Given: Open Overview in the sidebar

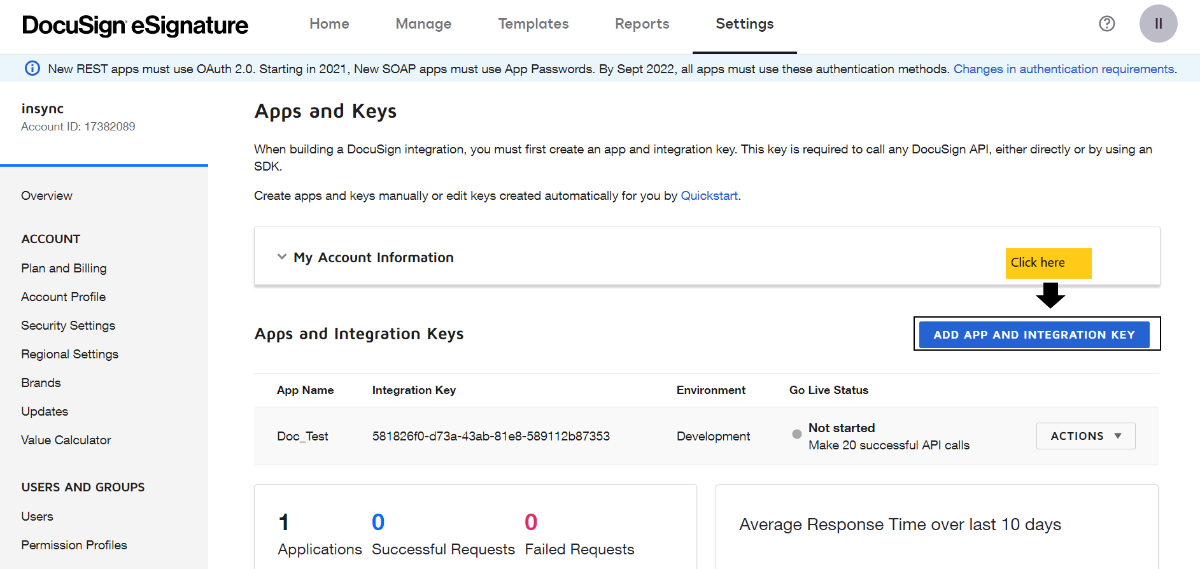Looking at the screenshot, I should click(x=47, y=196).
